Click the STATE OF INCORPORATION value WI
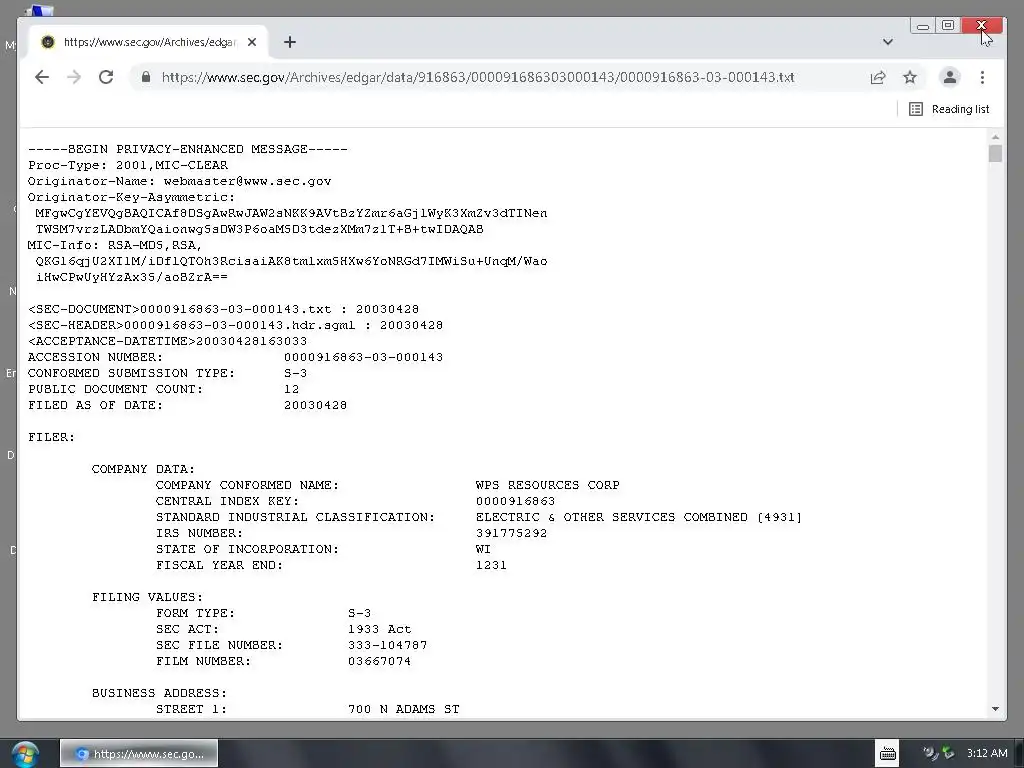Screen dimensions: 1024x768 pyautogui.click(x=483, y=549)
